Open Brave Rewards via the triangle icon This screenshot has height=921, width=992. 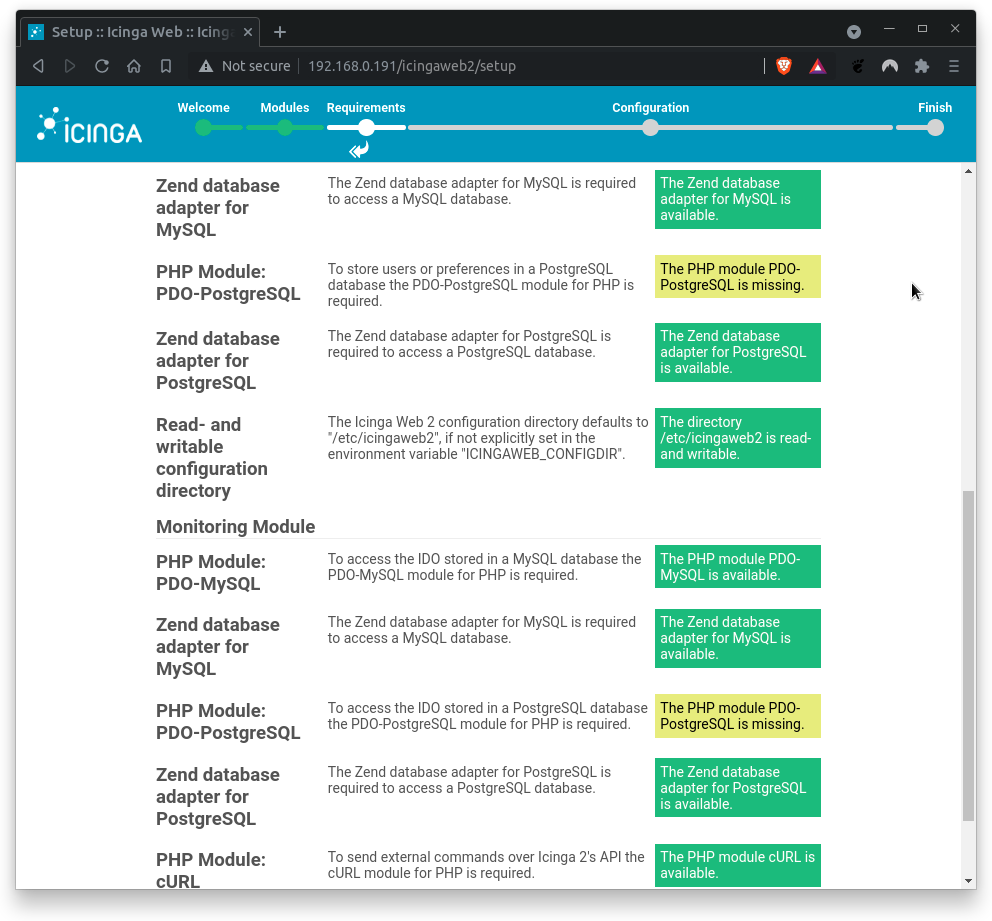(x=817, y=66)
